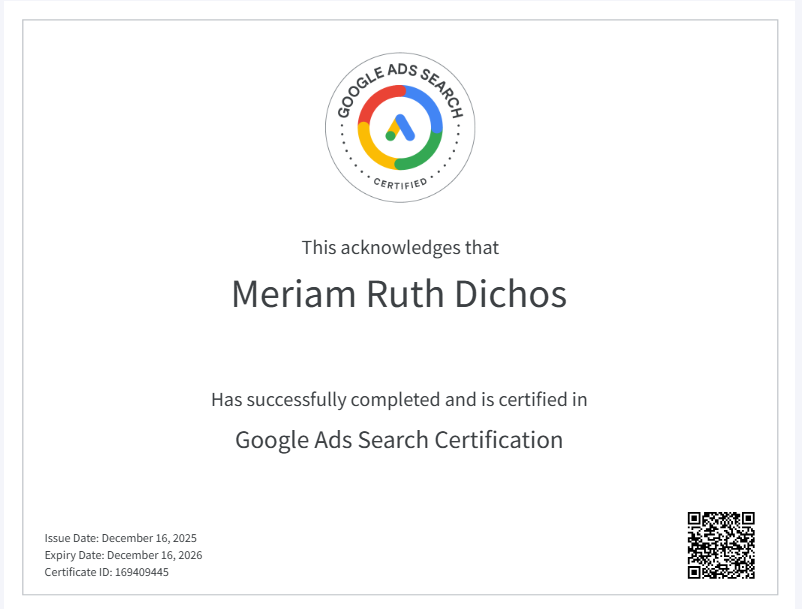This screenshot has height=609, width=802.
Task: Click 'December 16, 2026' expiry date value
Action: click(154, 555)
